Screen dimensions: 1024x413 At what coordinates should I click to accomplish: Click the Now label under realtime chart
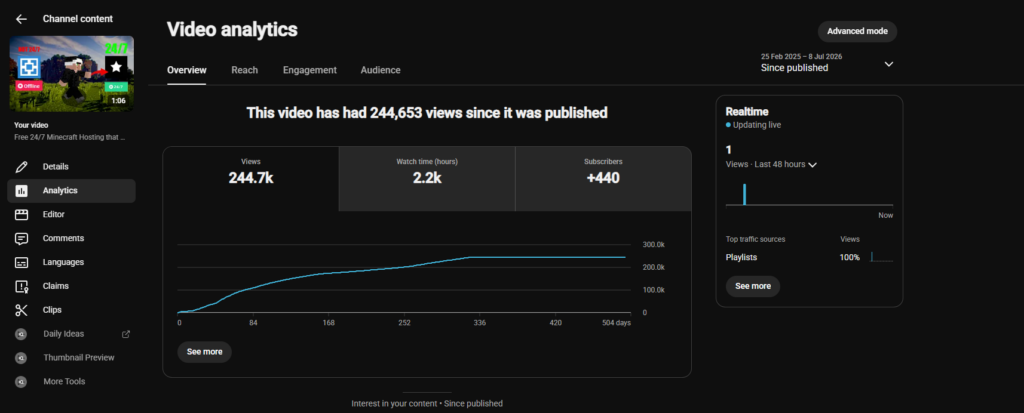886,216
